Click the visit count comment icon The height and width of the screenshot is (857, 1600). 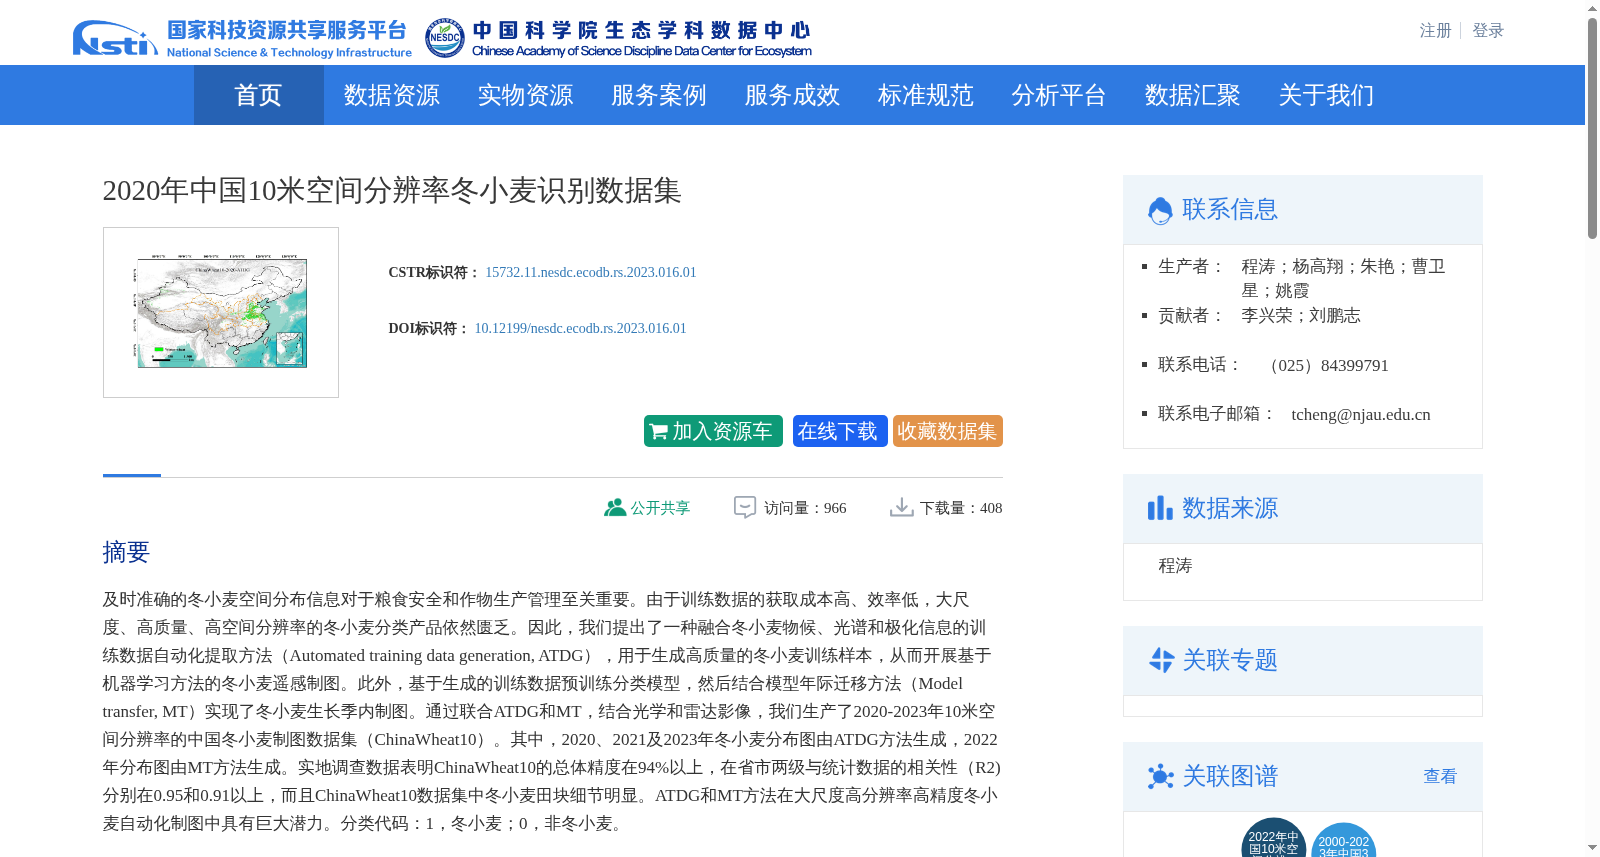tap(745, 508)
